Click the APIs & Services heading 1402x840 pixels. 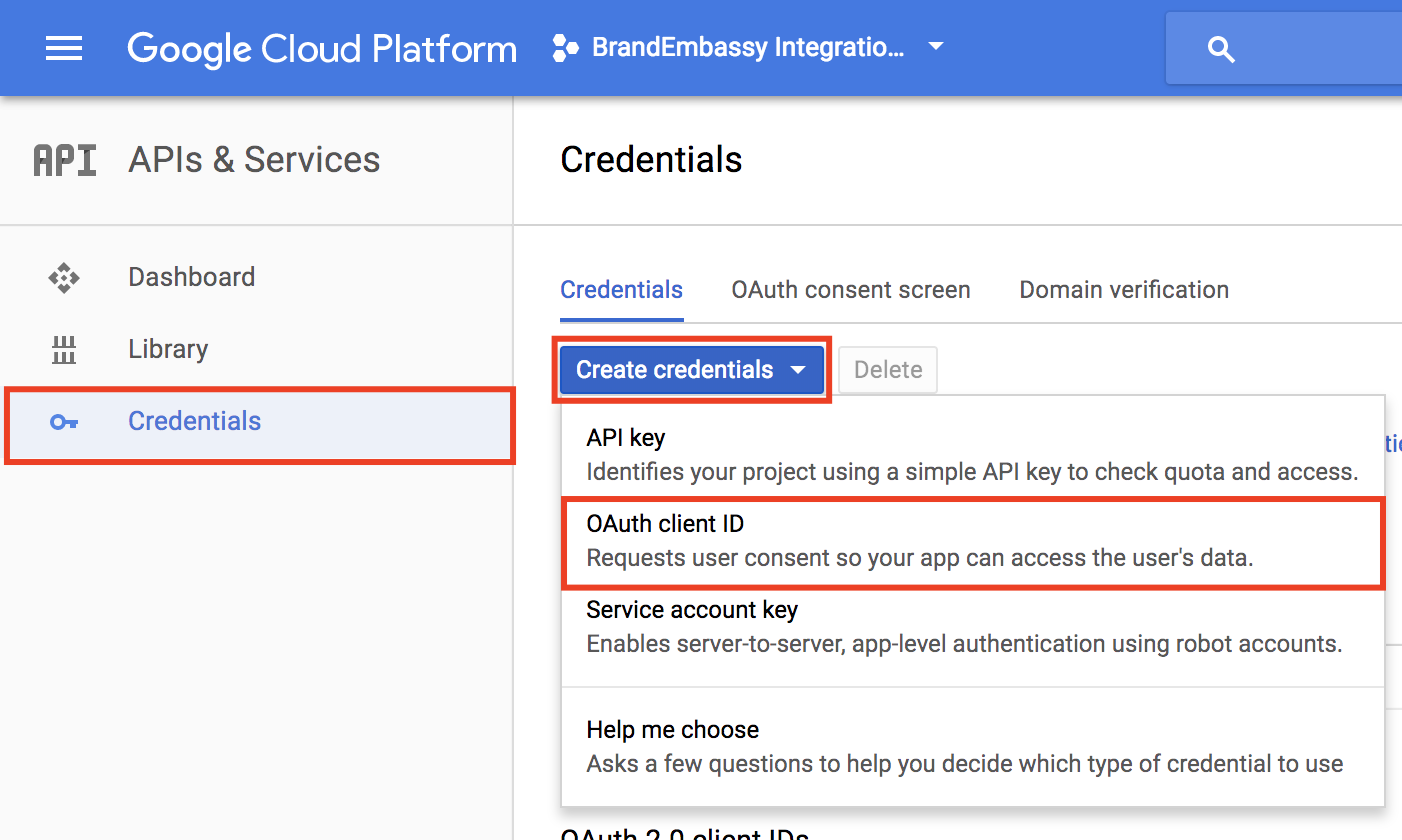point(254,160)
